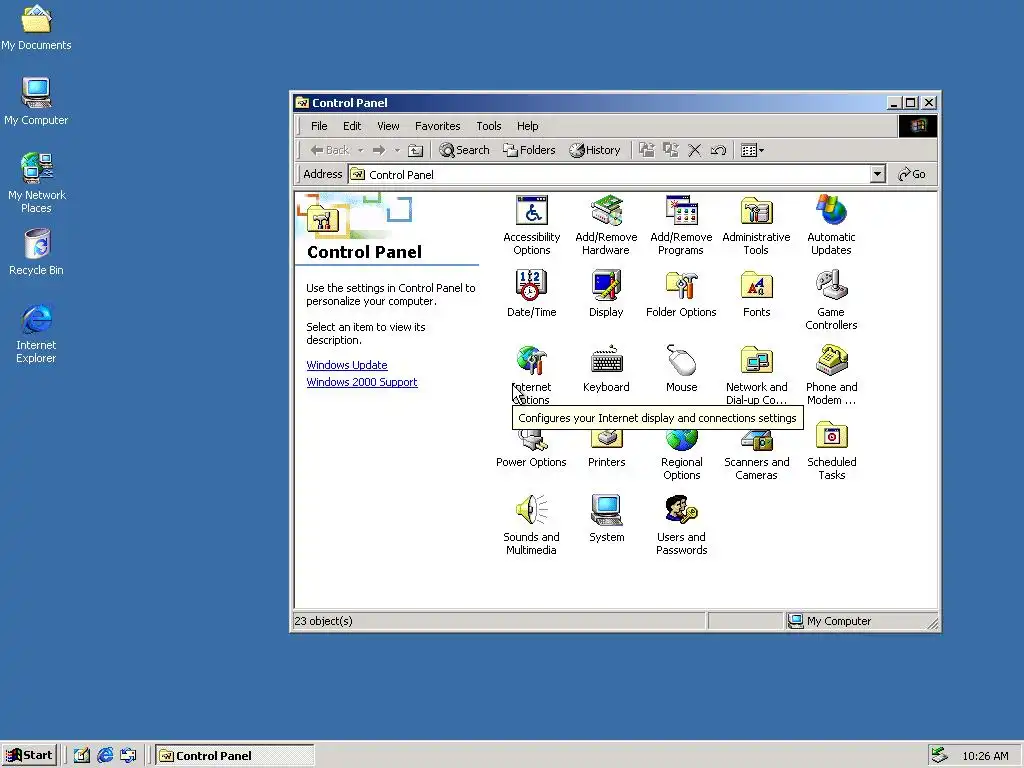Click the Start button
This screenshot has height=768, width=1024.
[29, 756]
